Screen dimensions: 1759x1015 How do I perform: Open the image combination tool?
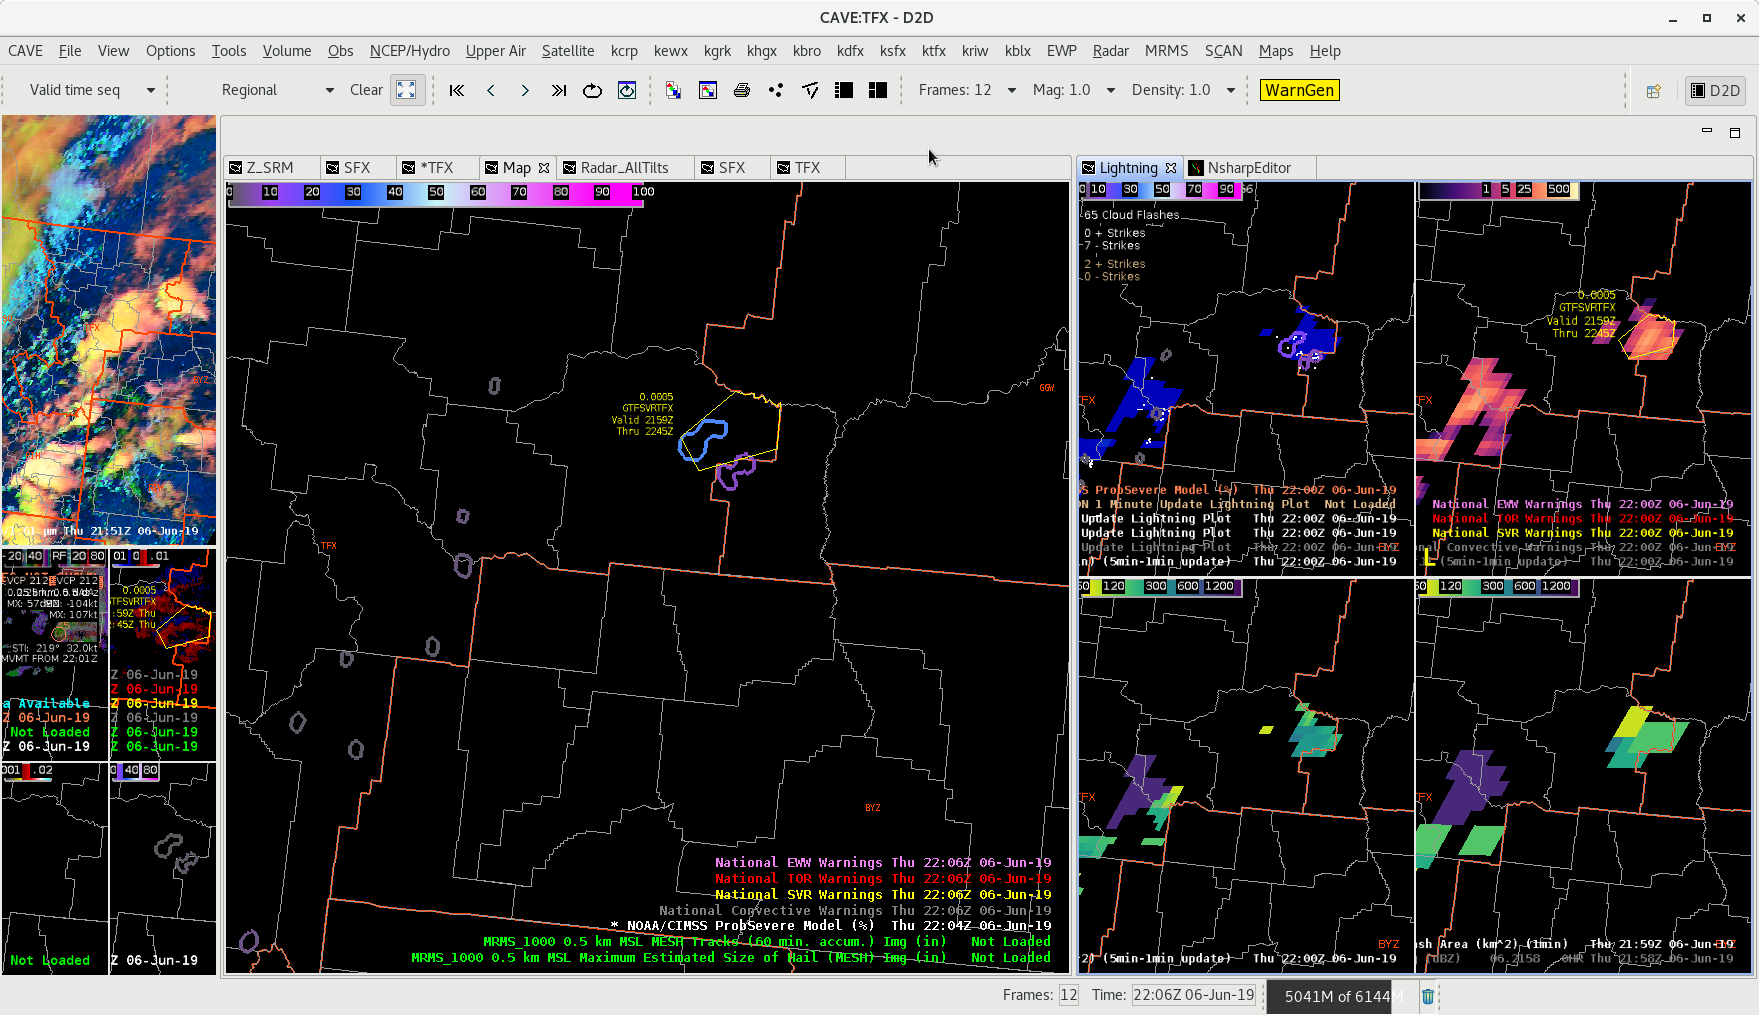[674, 90]
